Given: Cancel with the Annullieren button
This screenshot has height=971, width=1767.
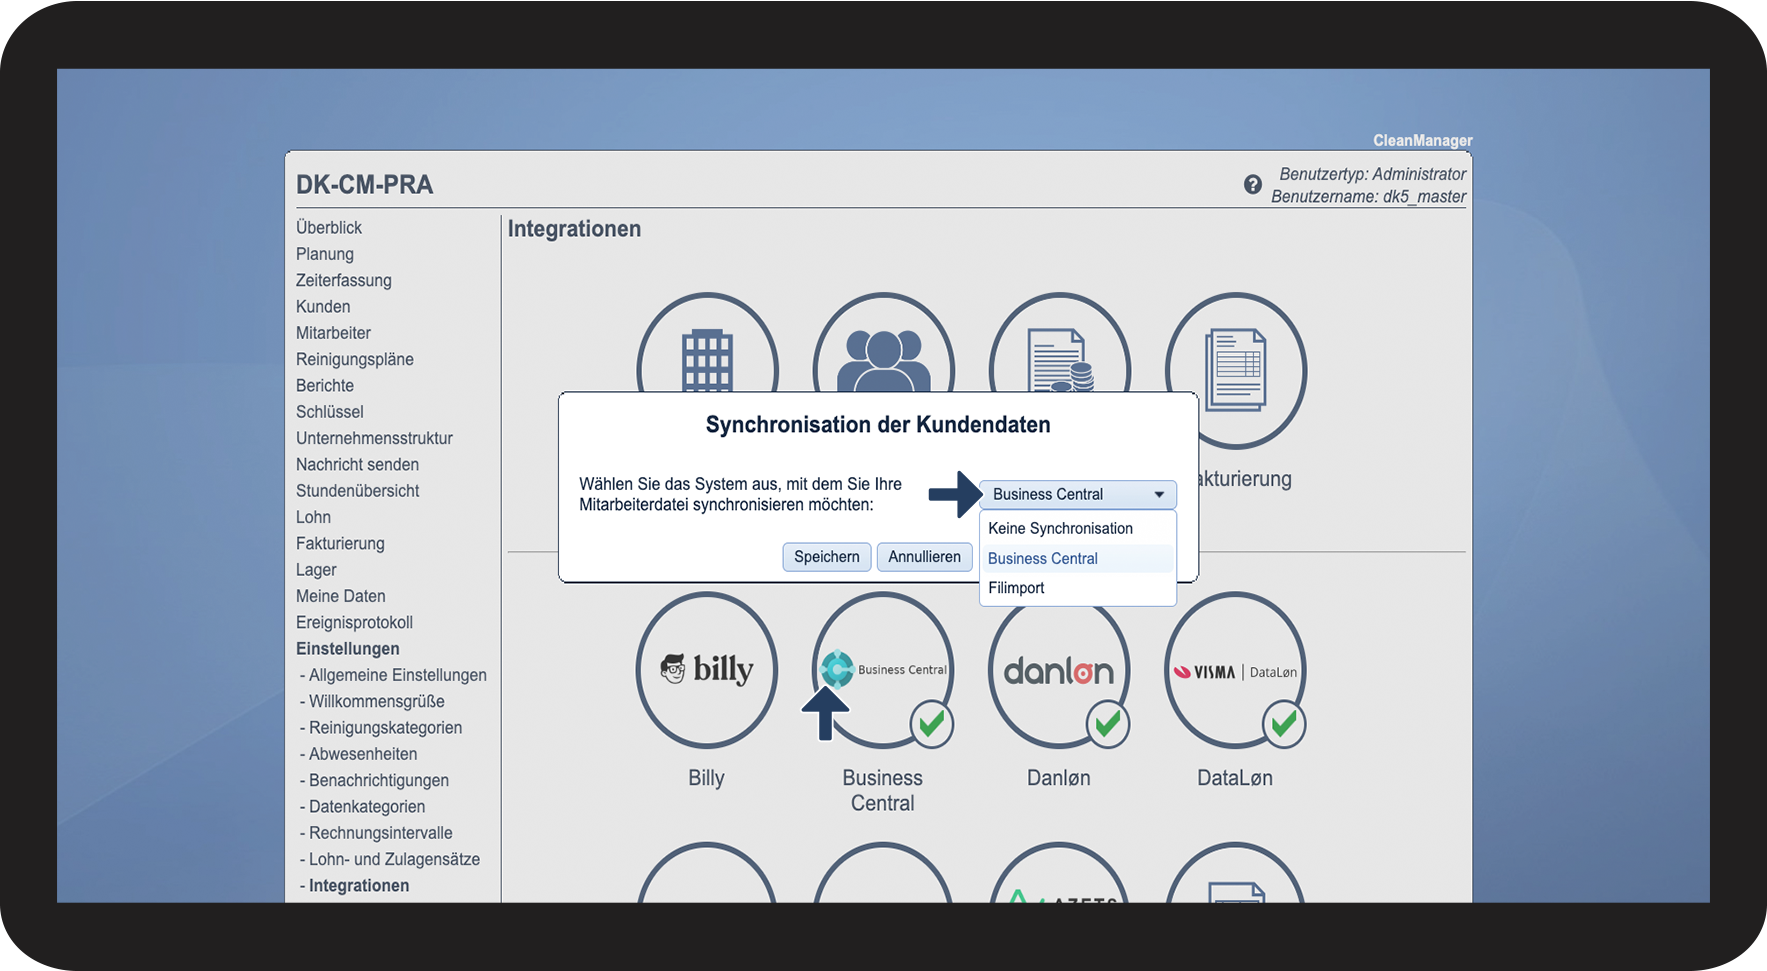Looking at the screenshot, I should (925, 557).
